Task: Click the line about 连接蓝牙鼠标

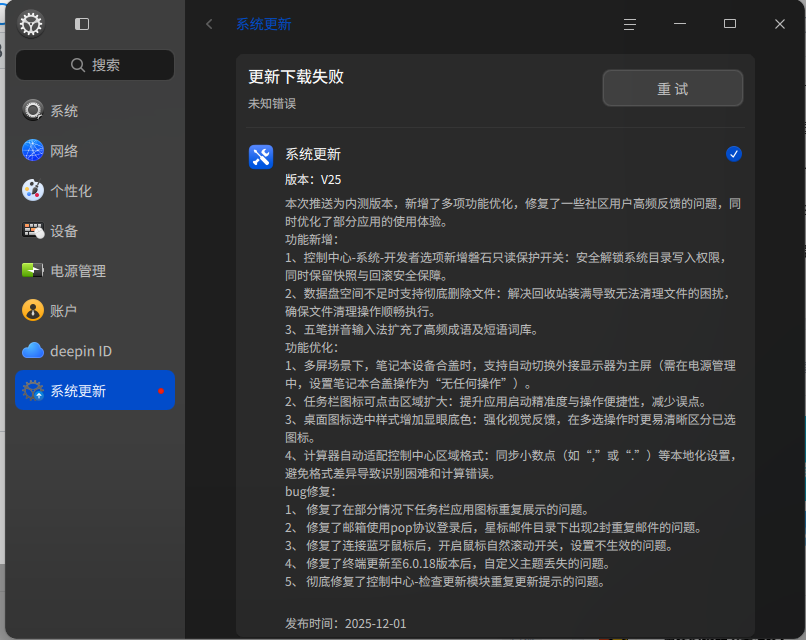Action: [x=480, y=545]
